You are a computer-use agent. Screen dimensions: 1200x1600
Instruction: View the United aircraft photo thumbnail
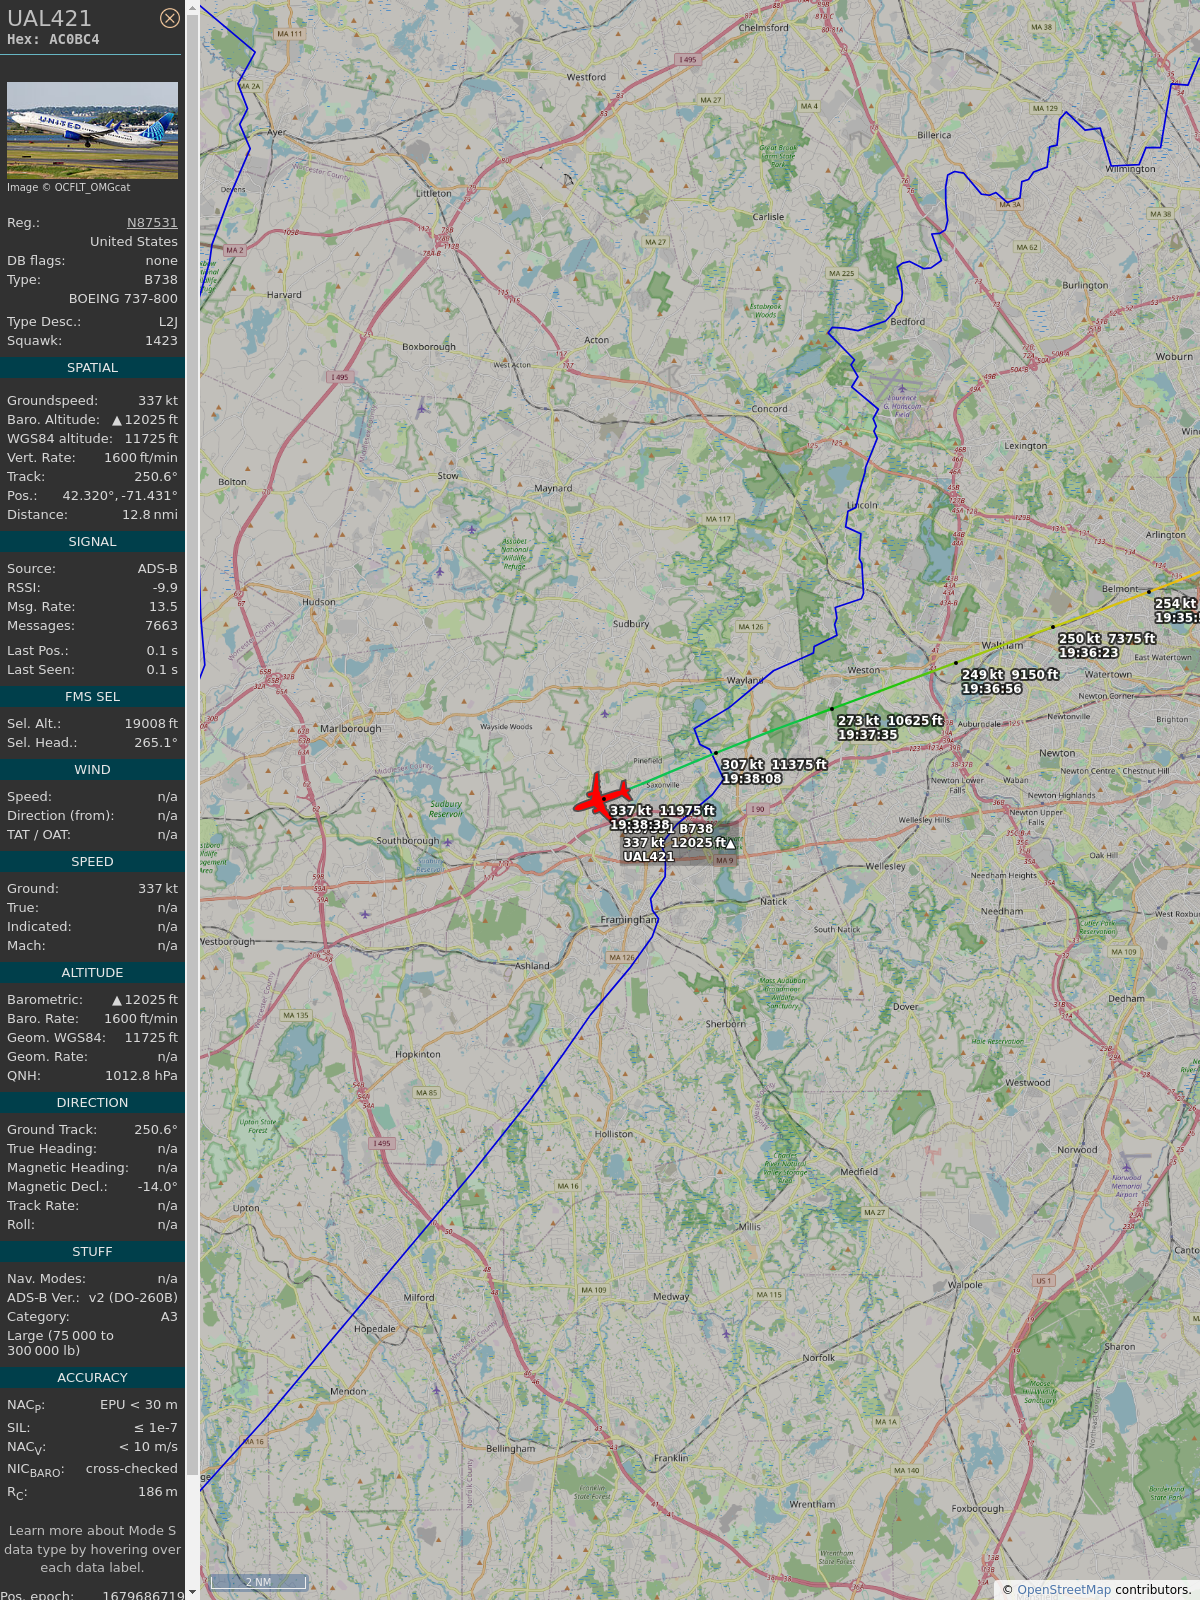point(92,130)
